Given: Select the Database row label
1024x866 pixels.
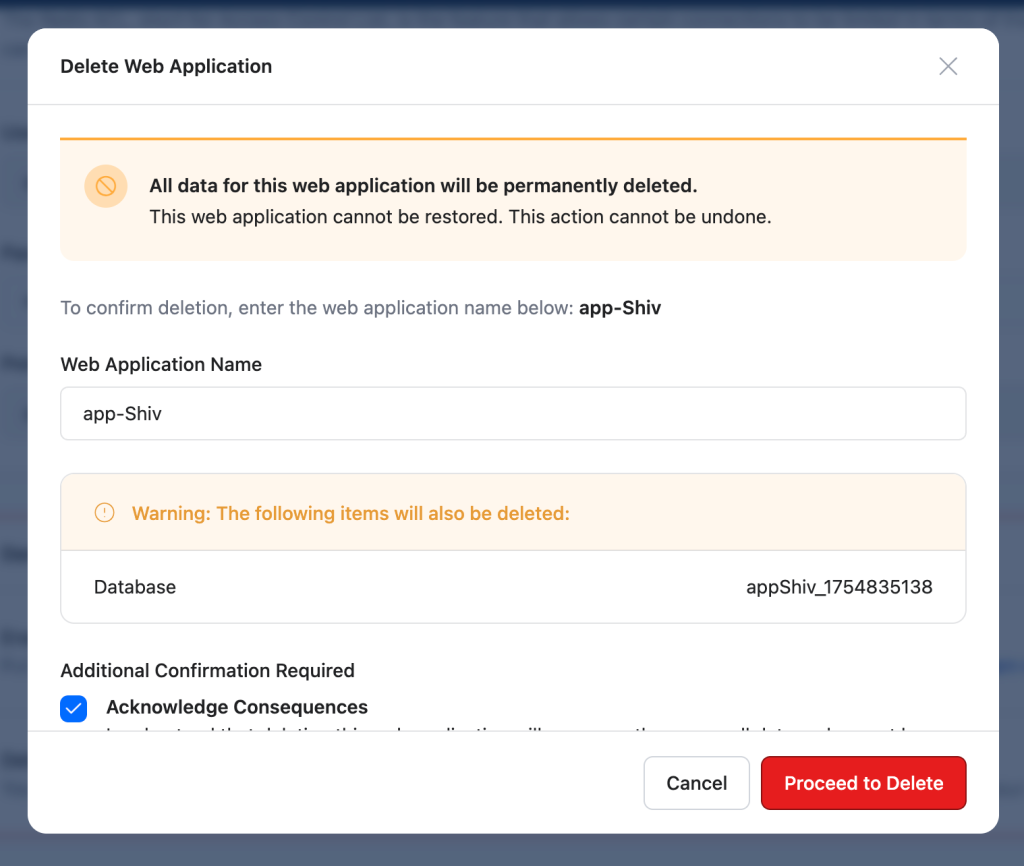Looking at the screenshot, I should point(135,587).
